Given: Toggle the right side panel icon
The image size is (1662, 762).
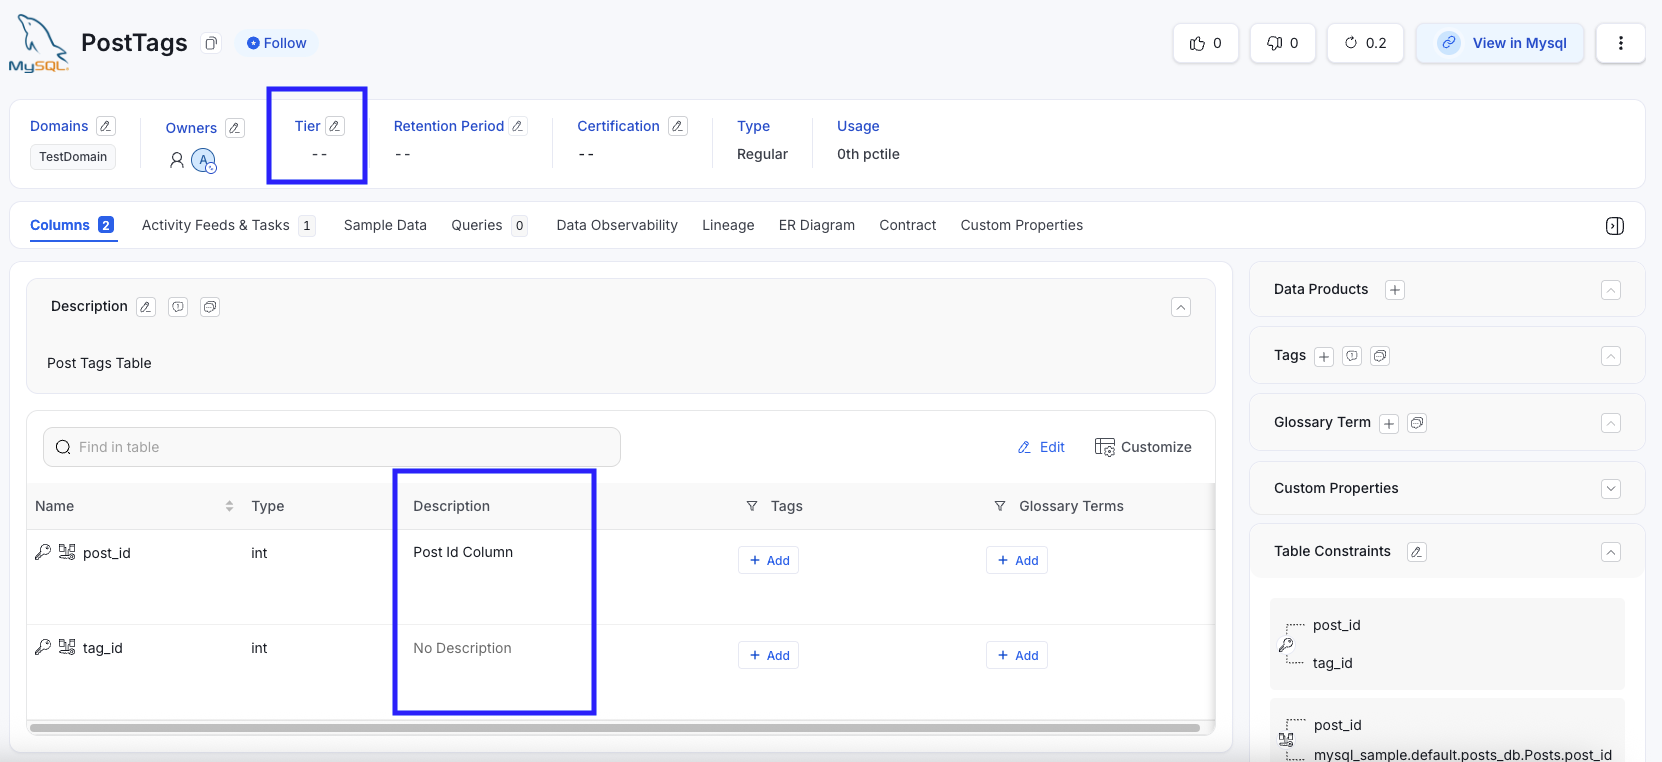Looking at the screenshot, I should (x=1615, y=226).
